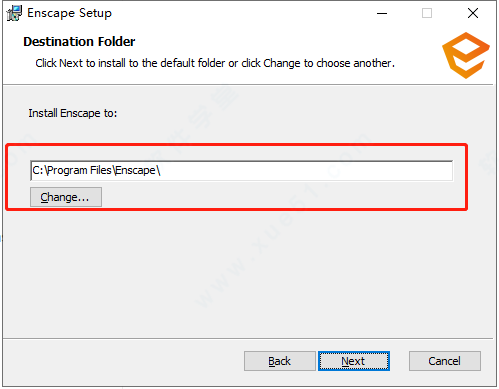Go to previous step with Back

(280, 361)
